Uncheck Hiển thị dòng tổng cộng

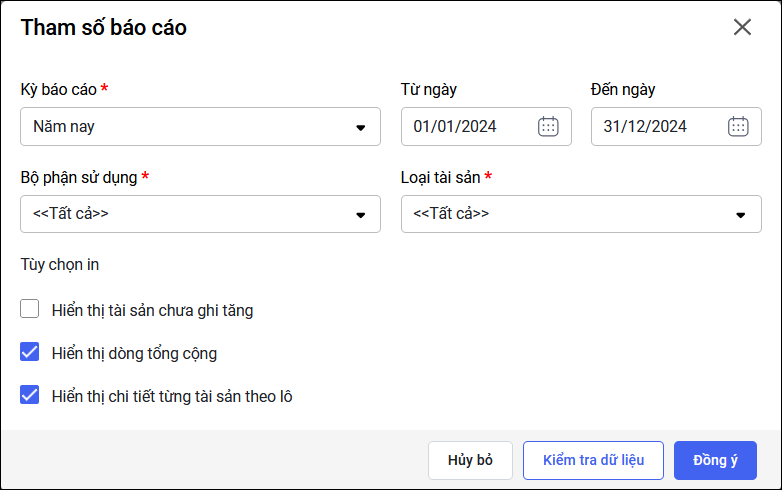point(30,352)
